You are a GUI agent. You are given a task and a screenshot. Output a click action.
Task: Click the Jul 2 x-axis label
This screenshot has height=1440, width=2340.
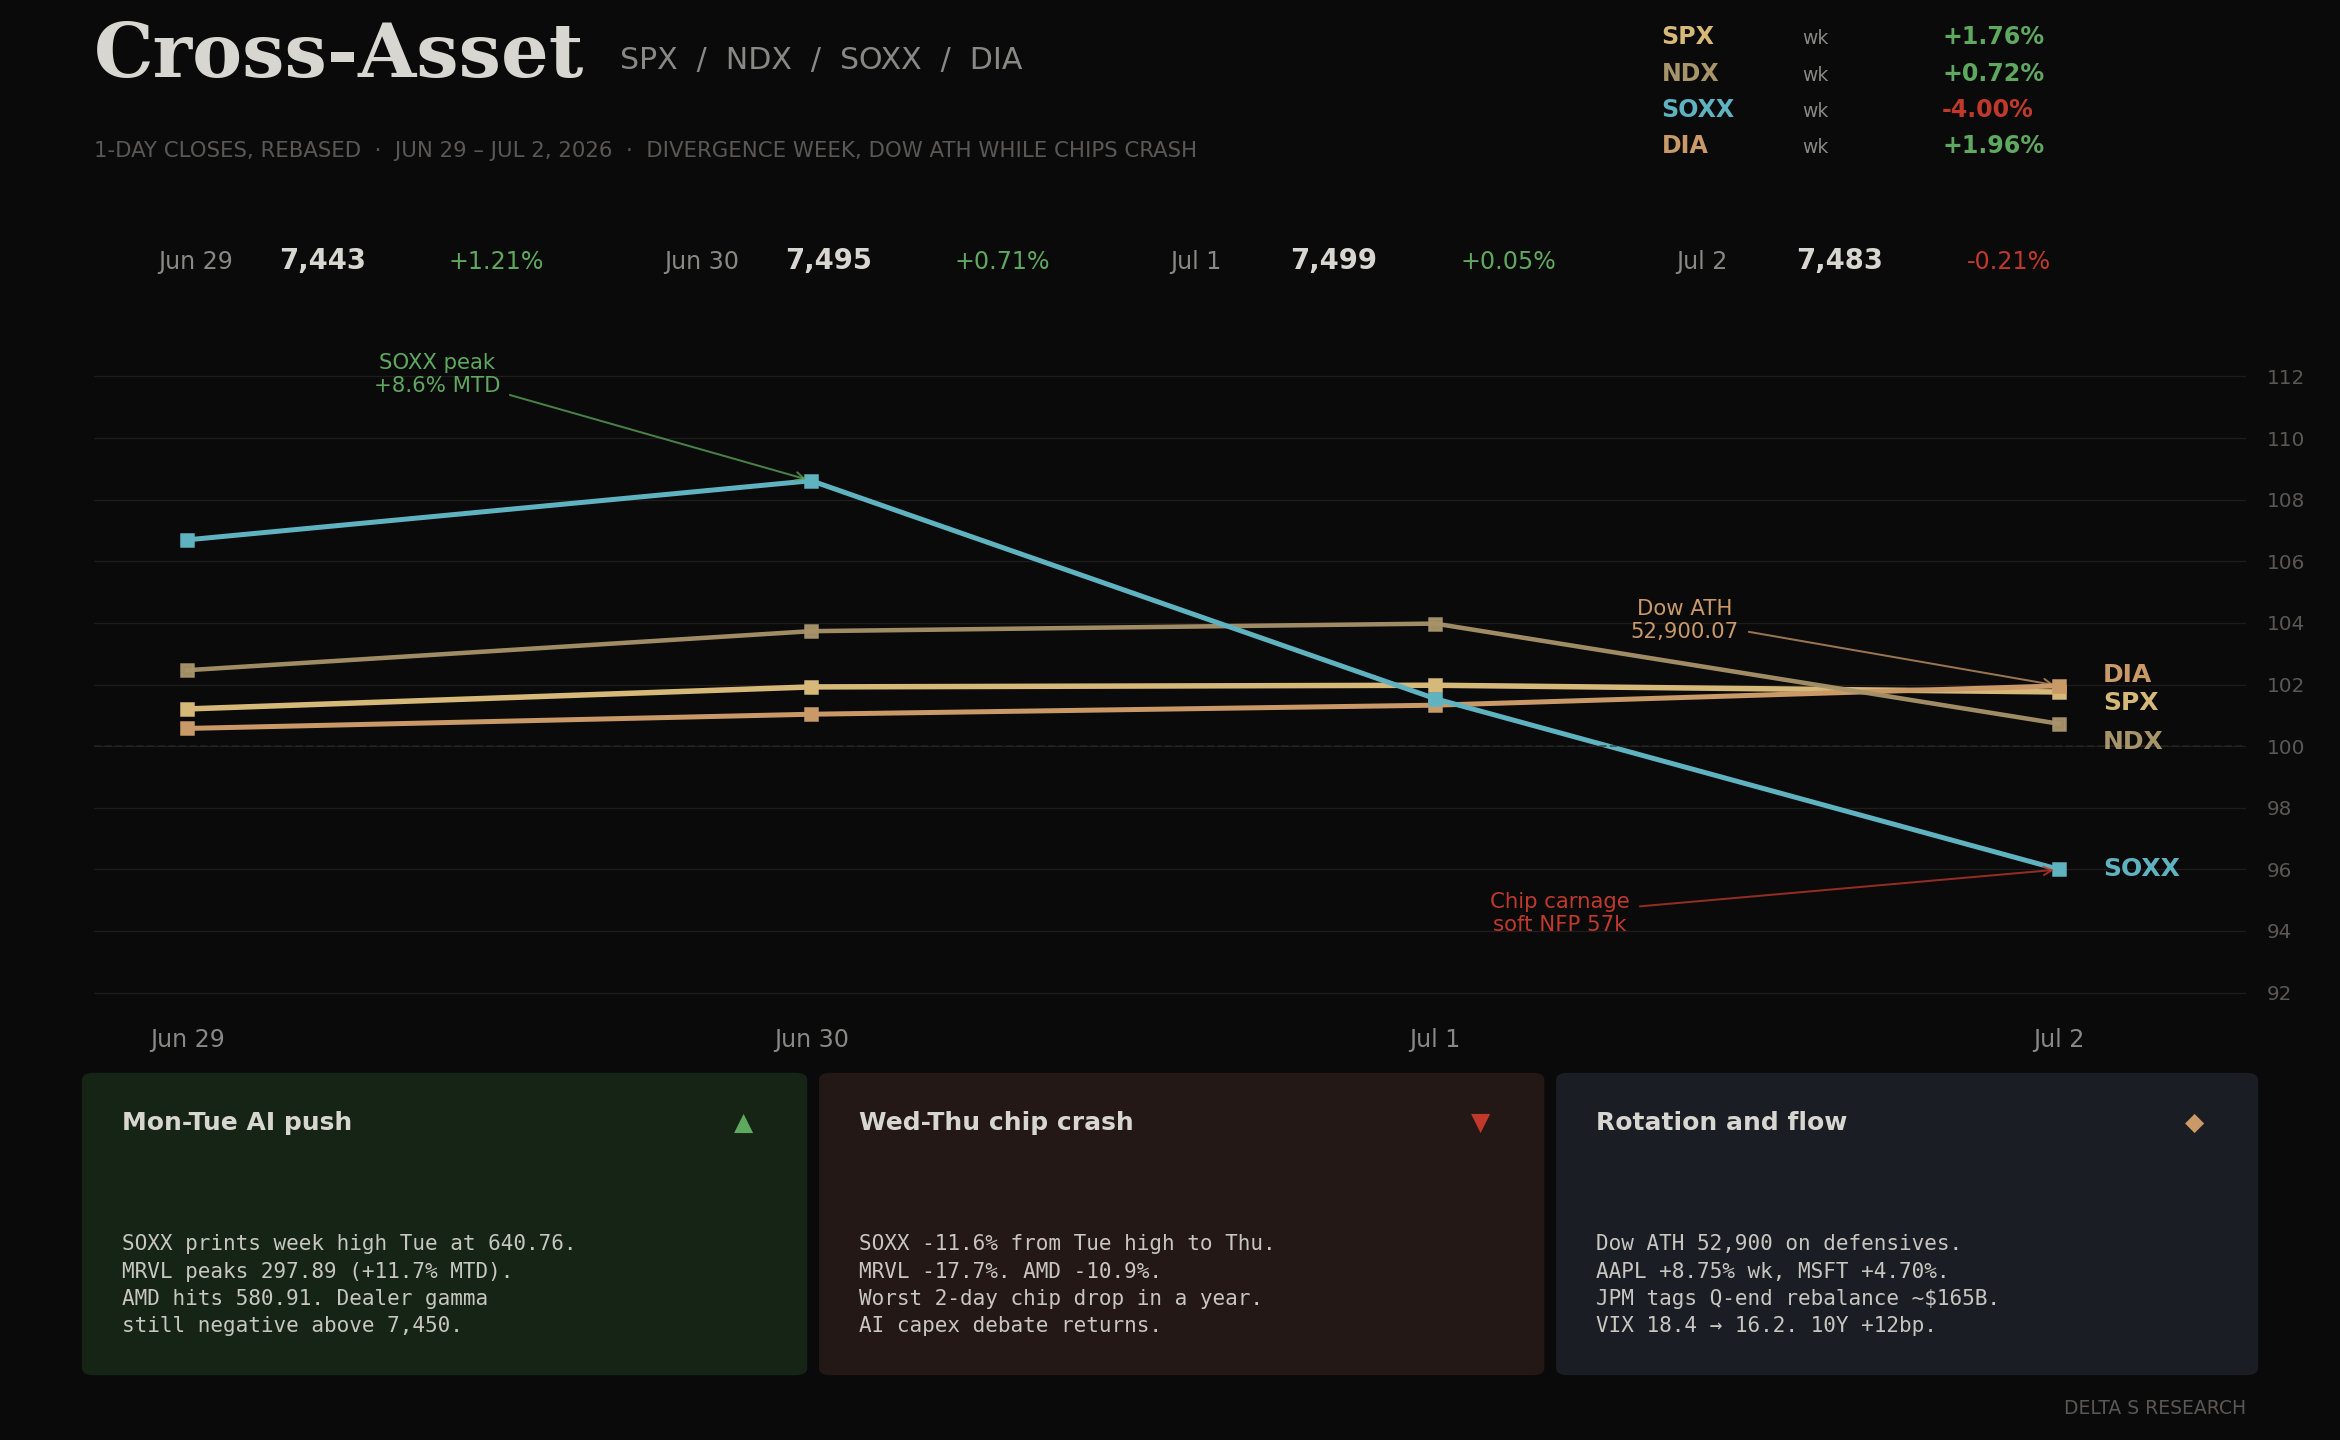click(2059, 1039)
